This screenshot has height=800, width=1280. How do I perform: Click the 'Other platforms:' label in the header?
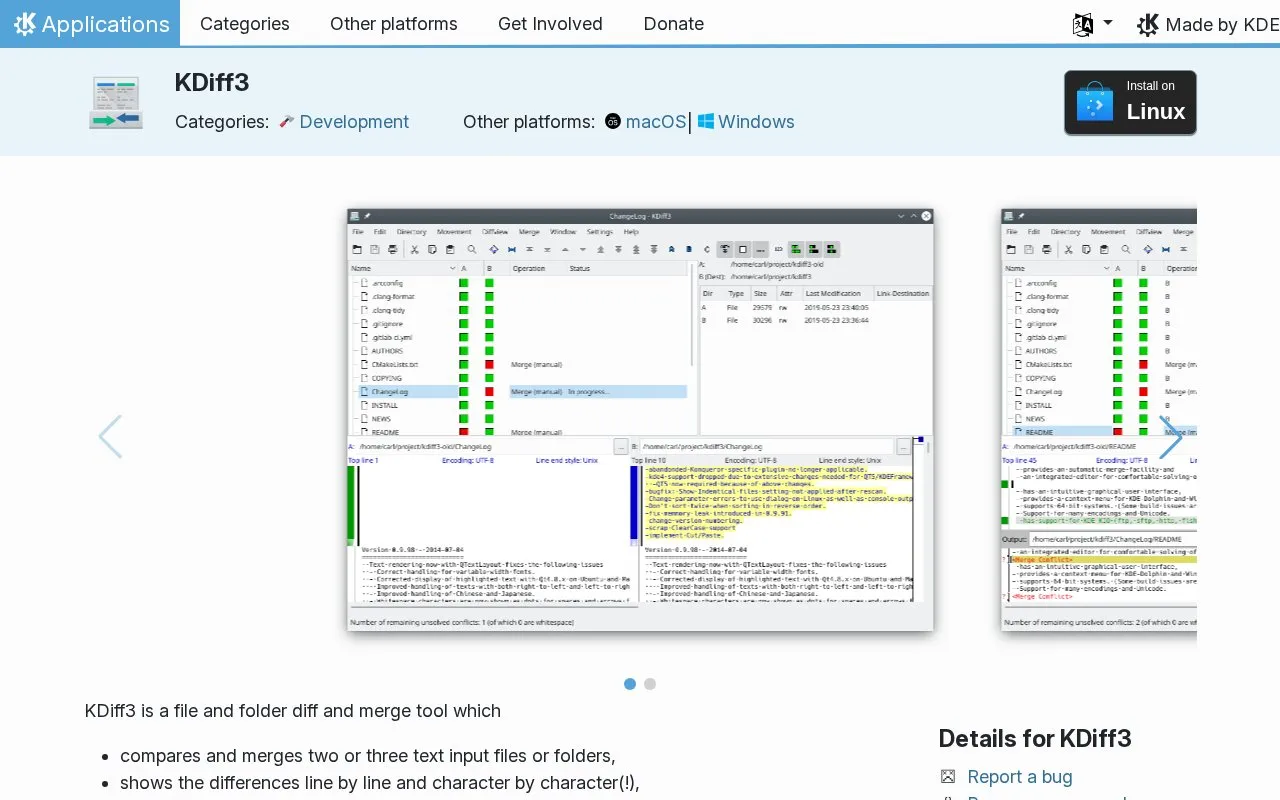click(x=529, y=122)
